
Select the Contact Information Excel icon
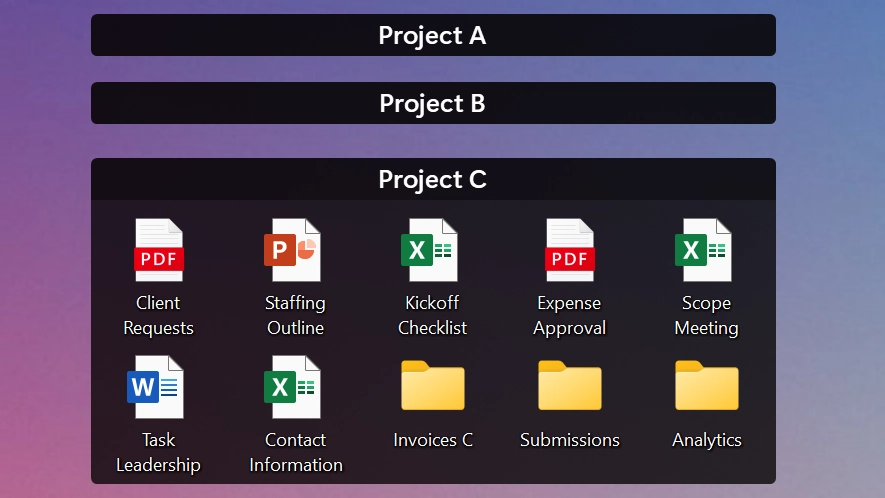(x=292, y=387)
